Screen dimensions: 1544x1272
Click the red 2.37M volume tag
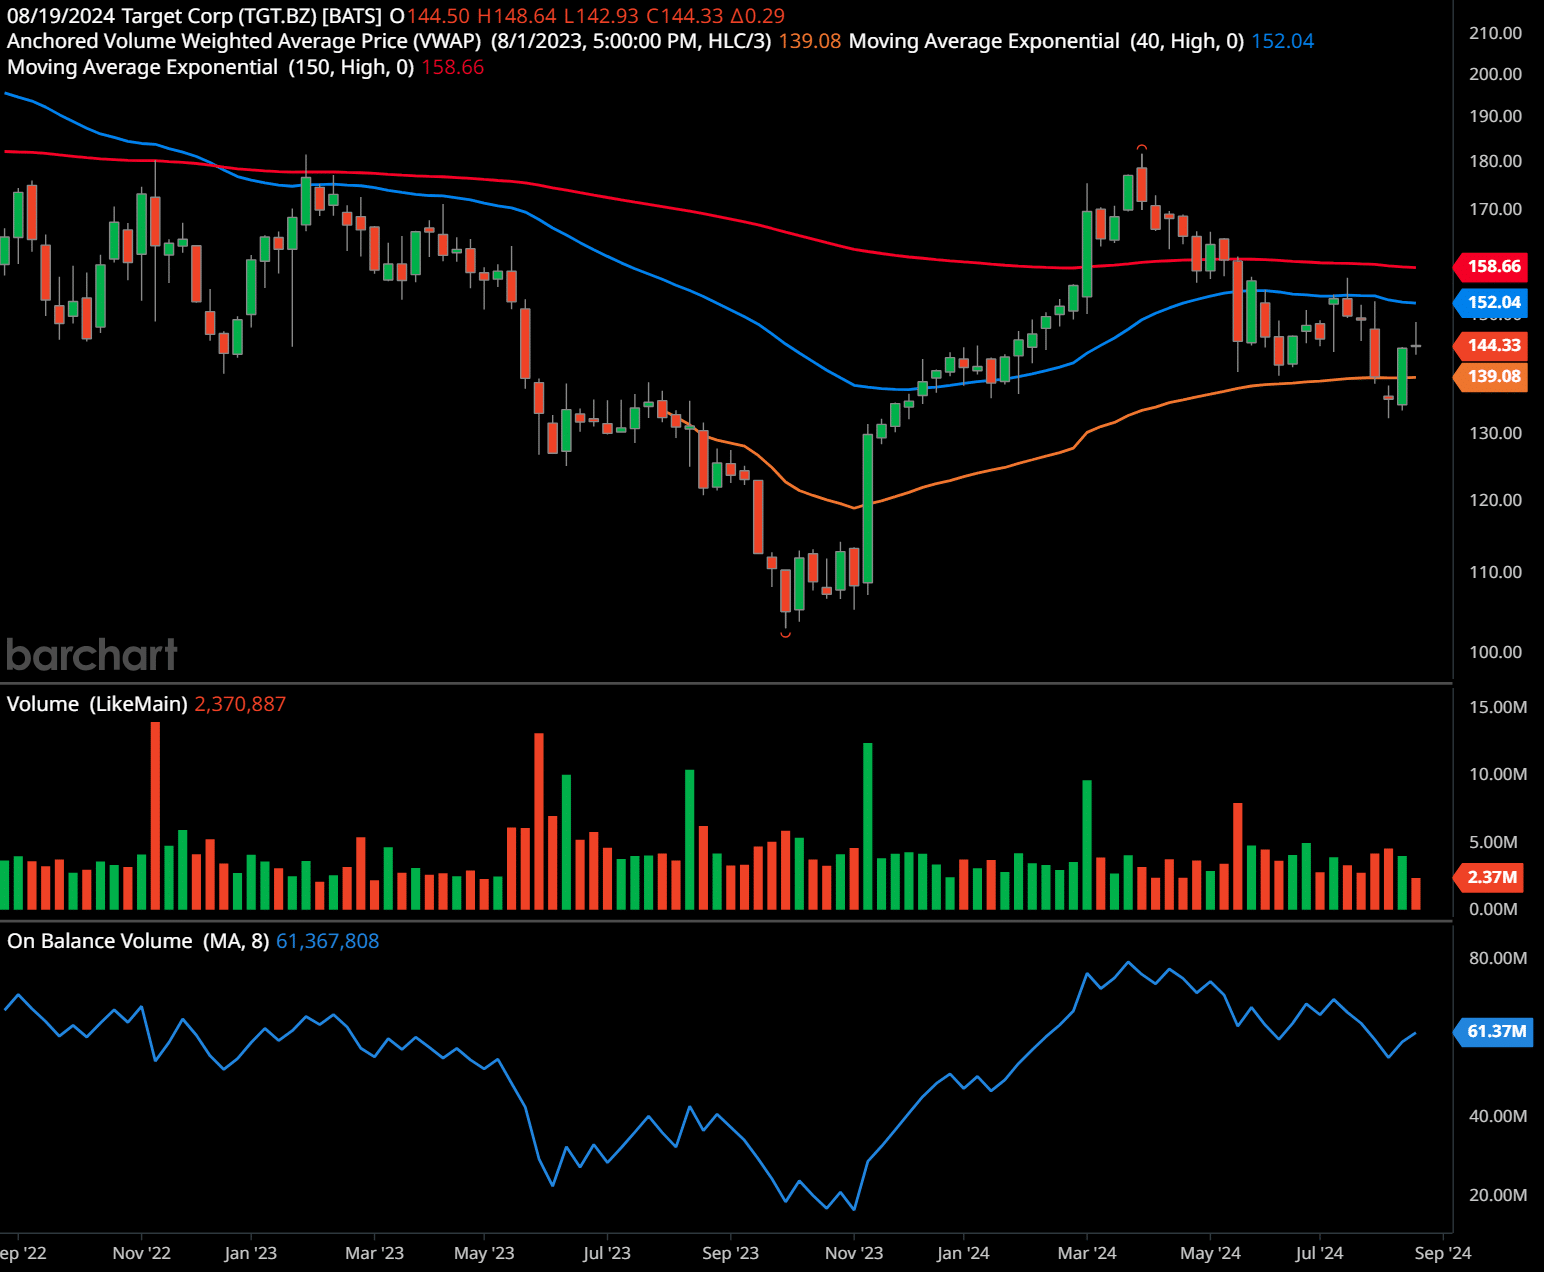pyautogui.click(x=1488, y=877)
